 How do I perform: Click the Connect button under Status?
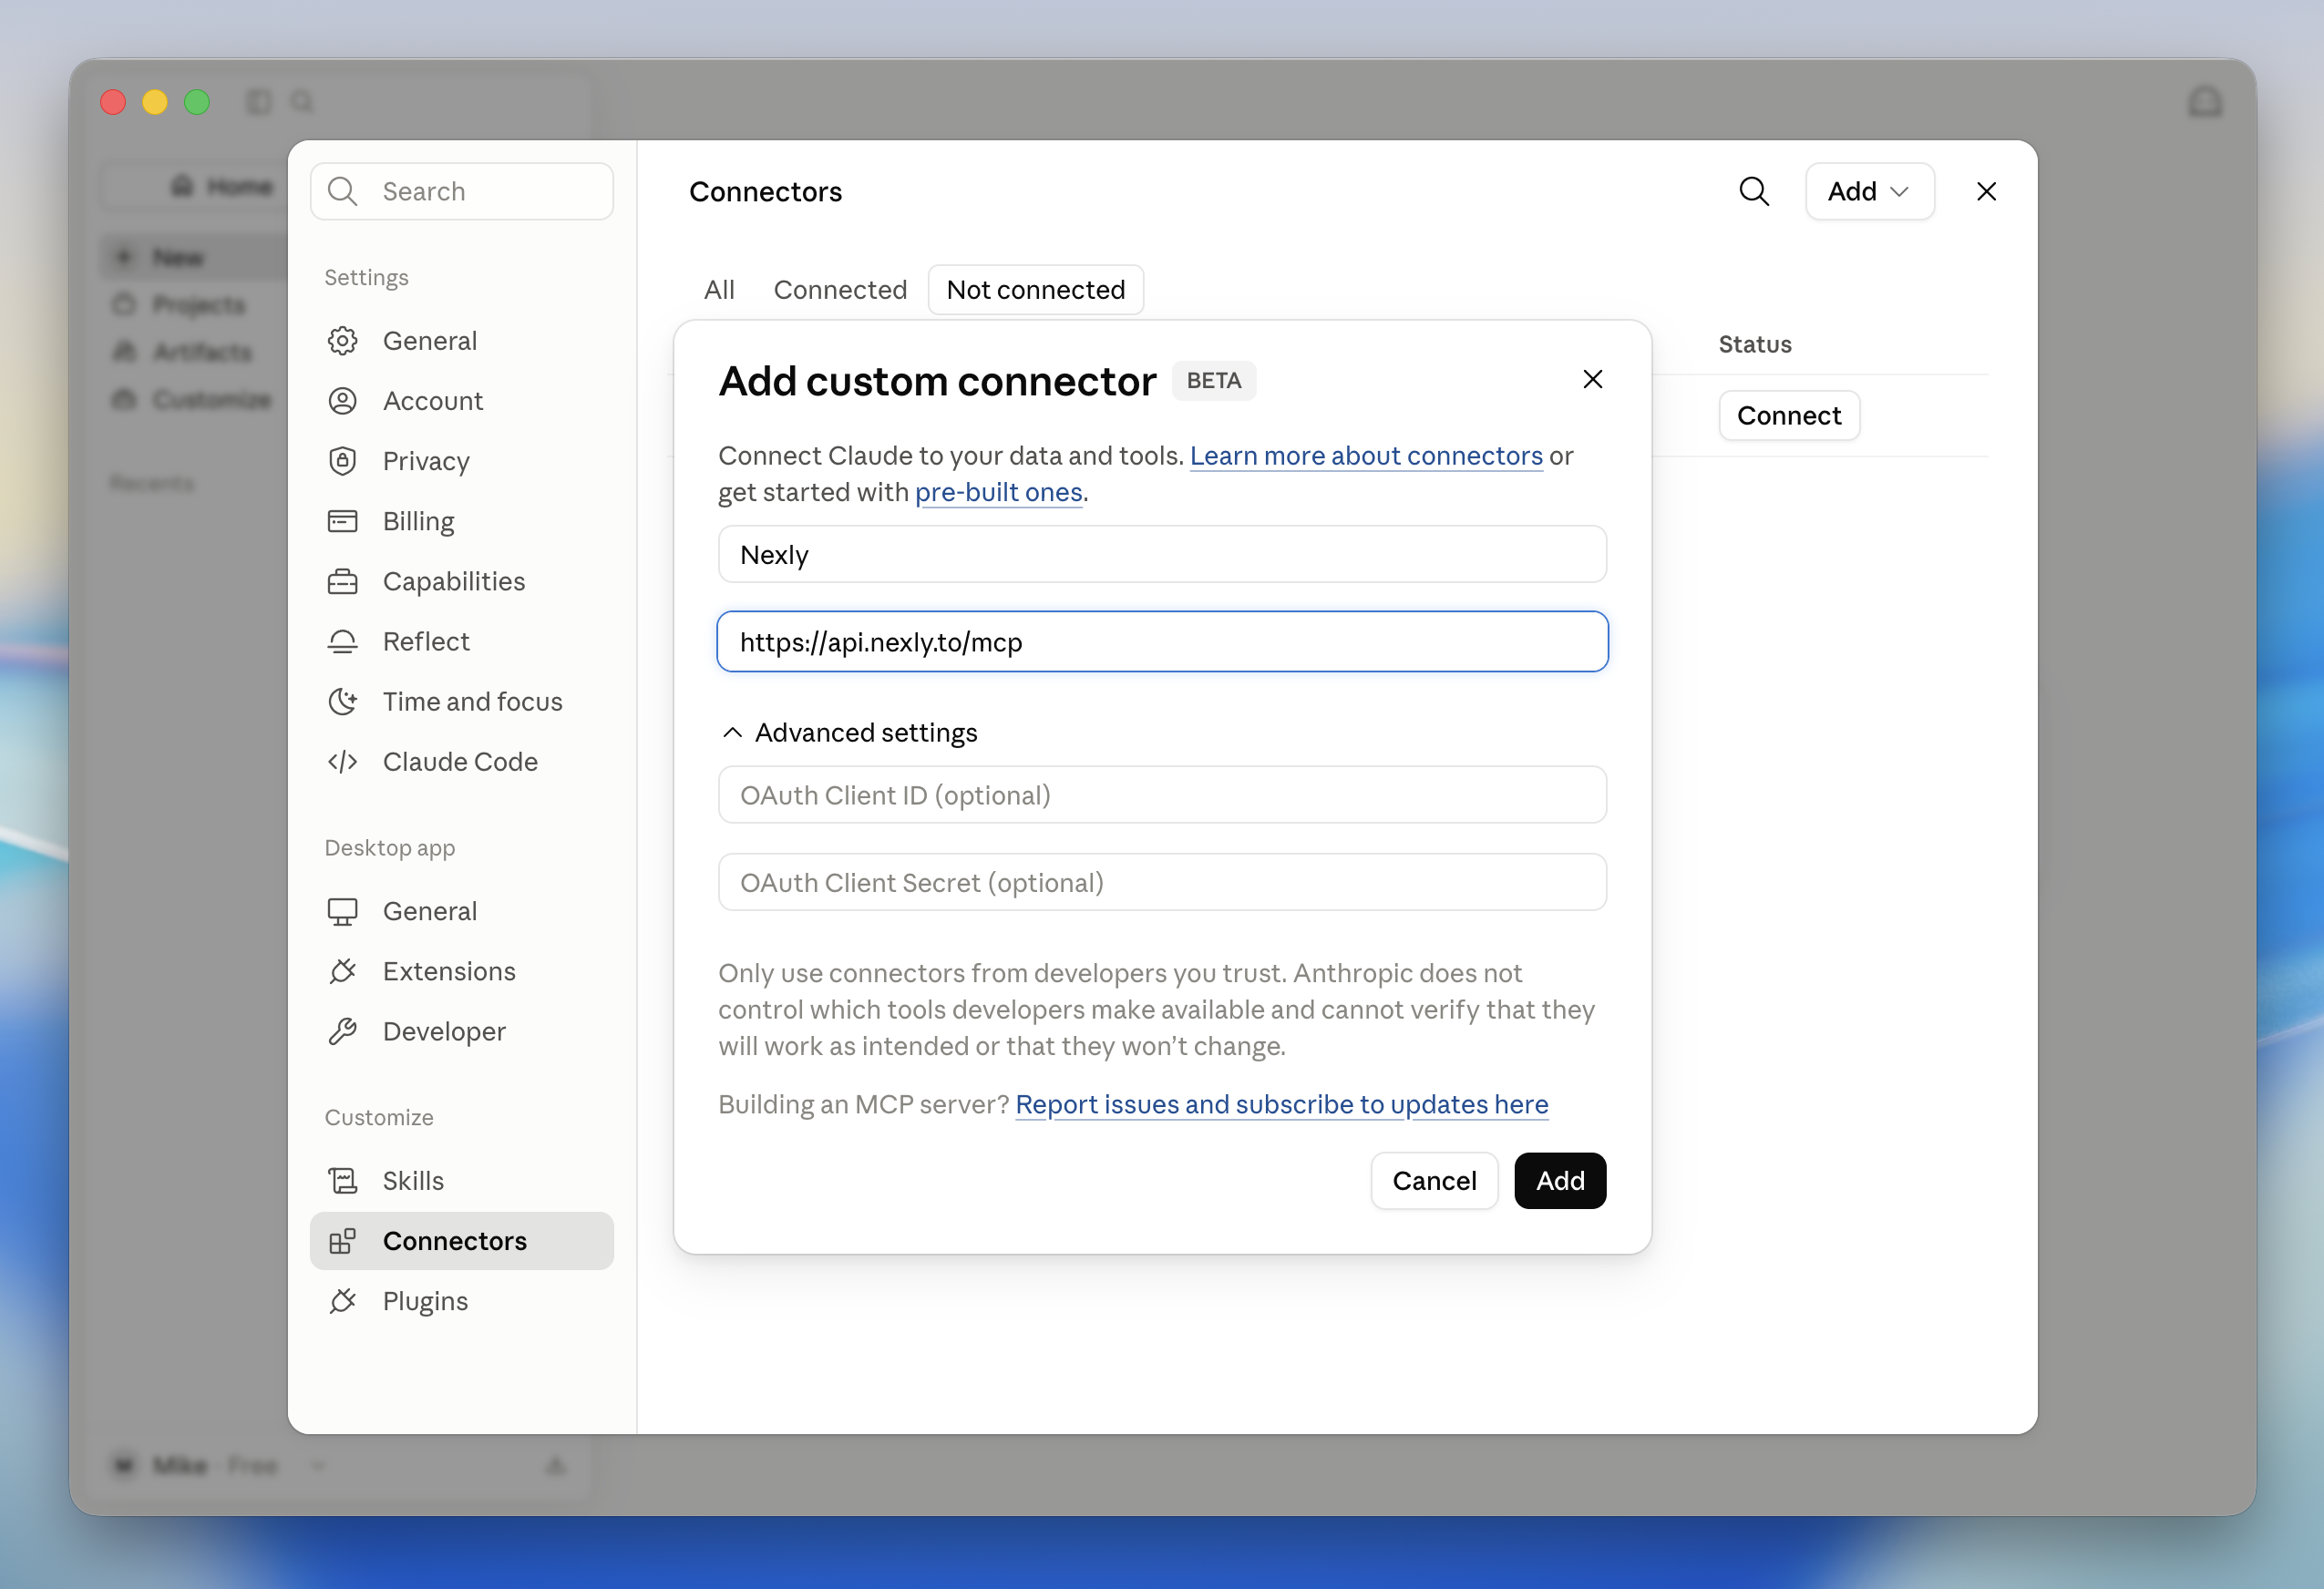coord(1789,415)
